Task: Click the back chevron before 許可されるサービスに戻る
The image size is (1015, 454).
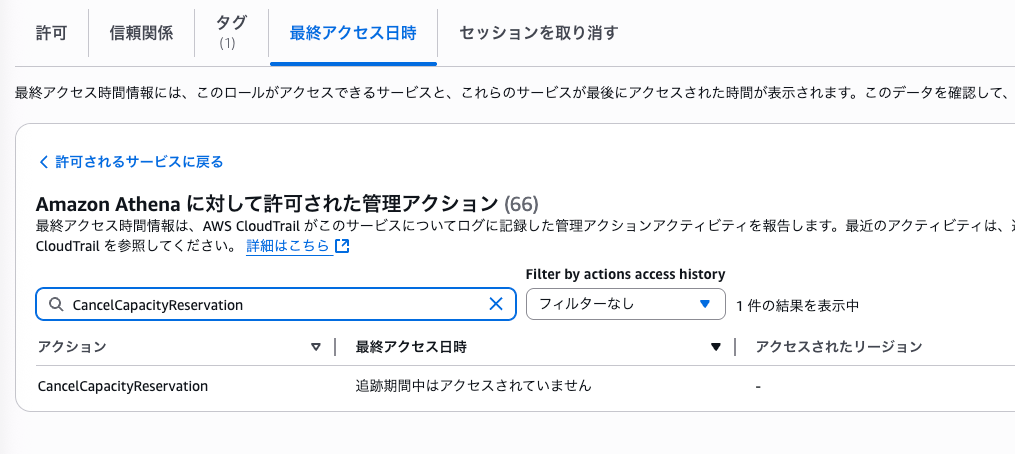Action: point(43,162)
